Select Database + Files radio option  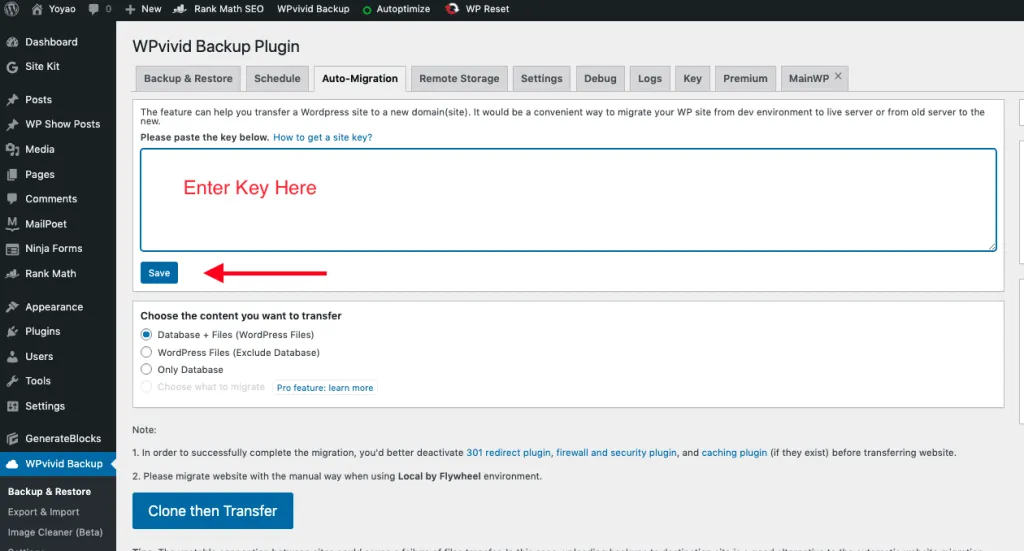click(x=146, y=334)
